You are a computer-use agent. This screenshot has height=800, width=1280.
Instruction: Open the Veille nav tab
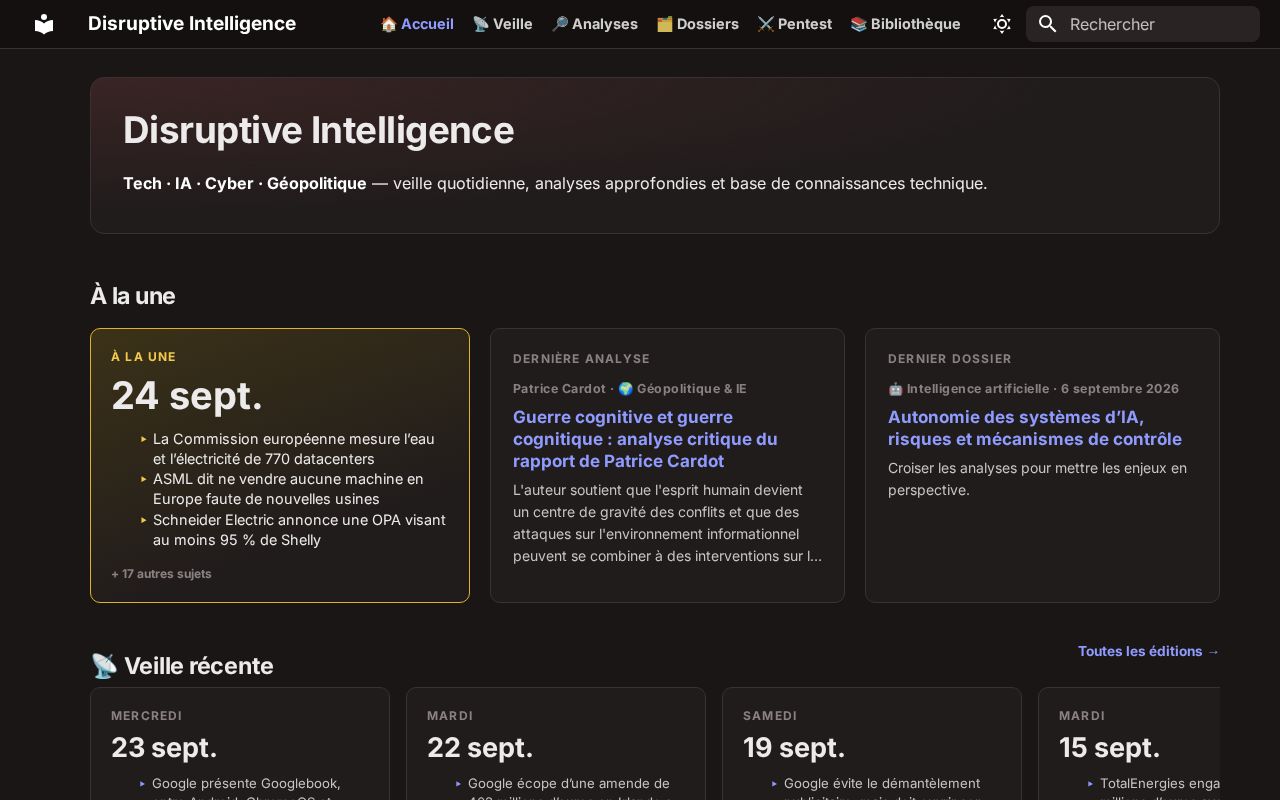click(x=502, y=24)
